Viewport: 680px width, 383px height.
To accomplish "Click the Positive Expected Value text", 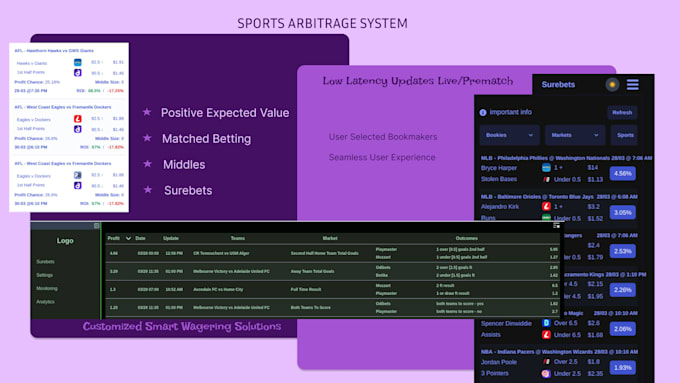I will [225, 113].
